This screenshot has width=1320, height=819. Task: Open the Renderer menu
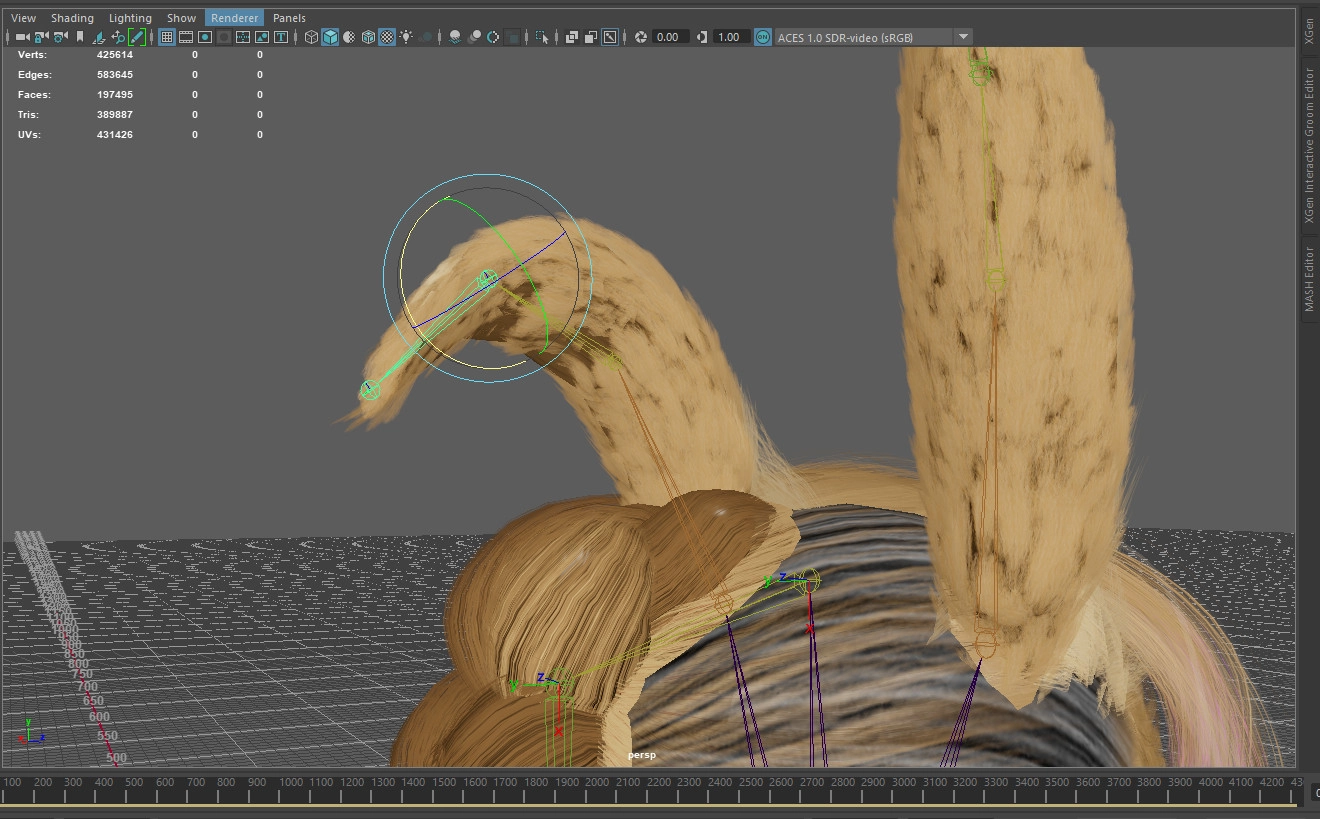tap(234, 18)
